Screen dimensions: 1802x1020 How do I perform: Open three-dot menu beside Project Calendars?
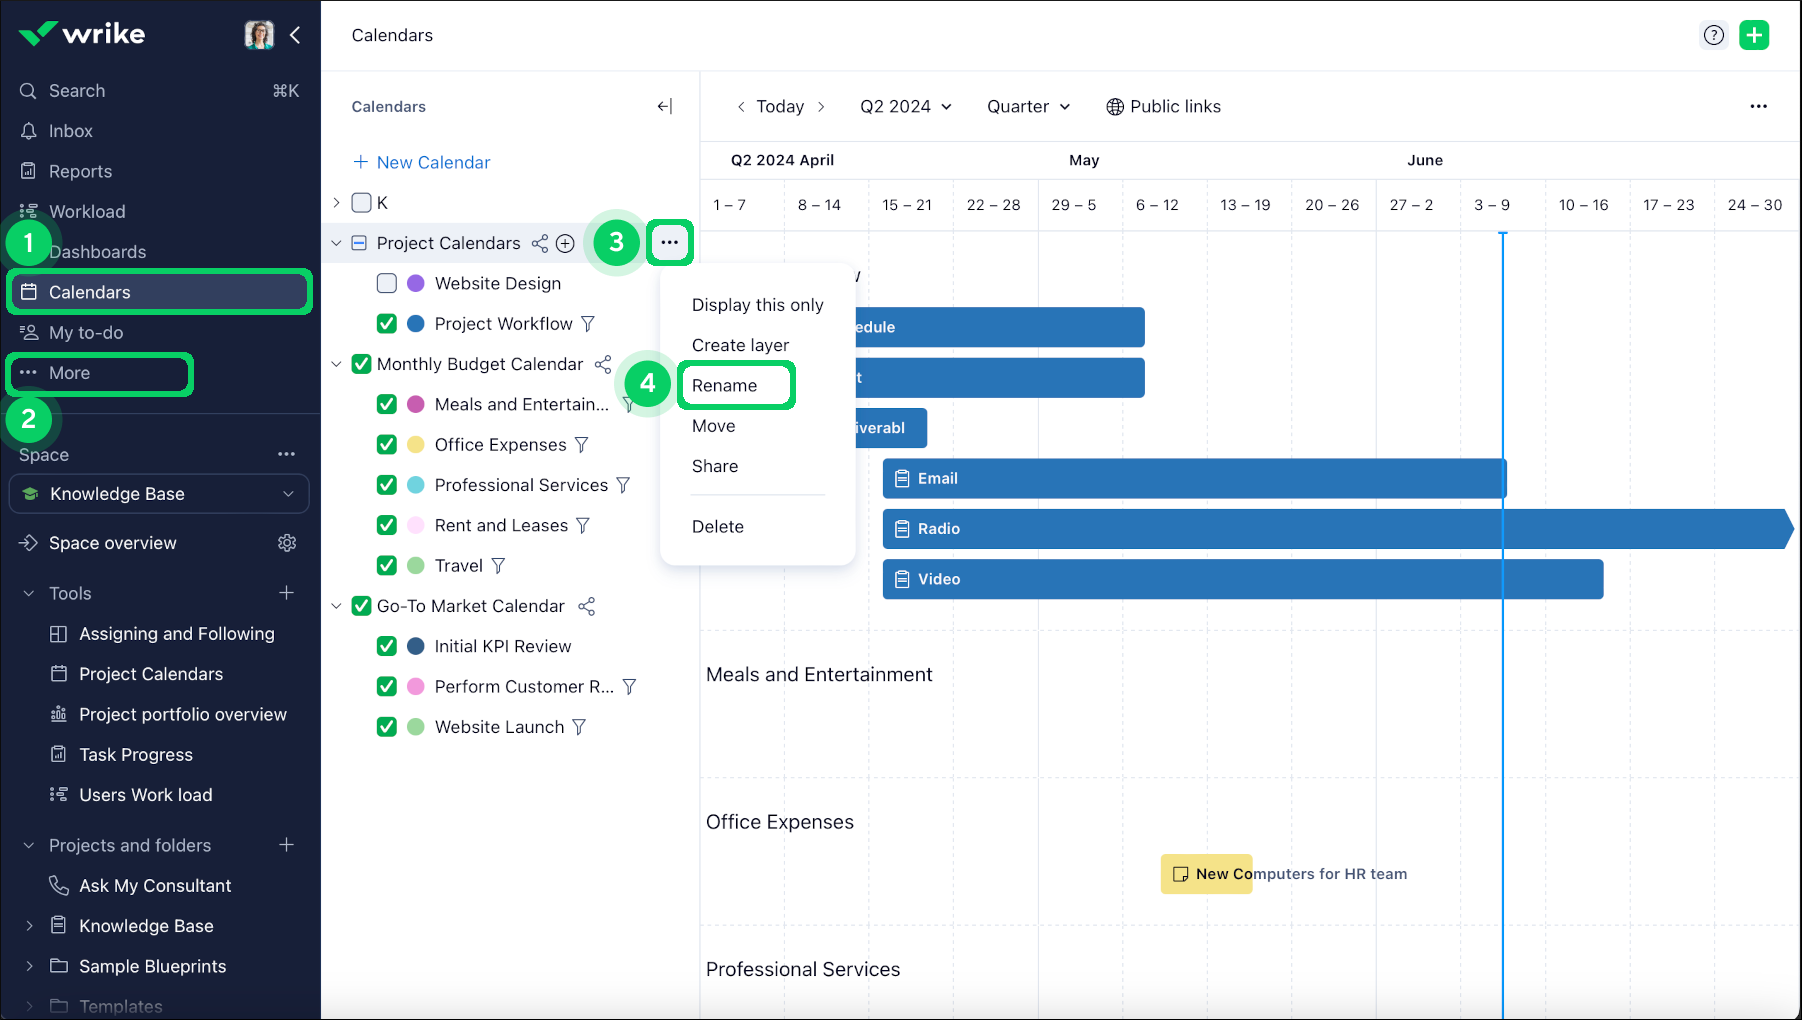[669, 242]
